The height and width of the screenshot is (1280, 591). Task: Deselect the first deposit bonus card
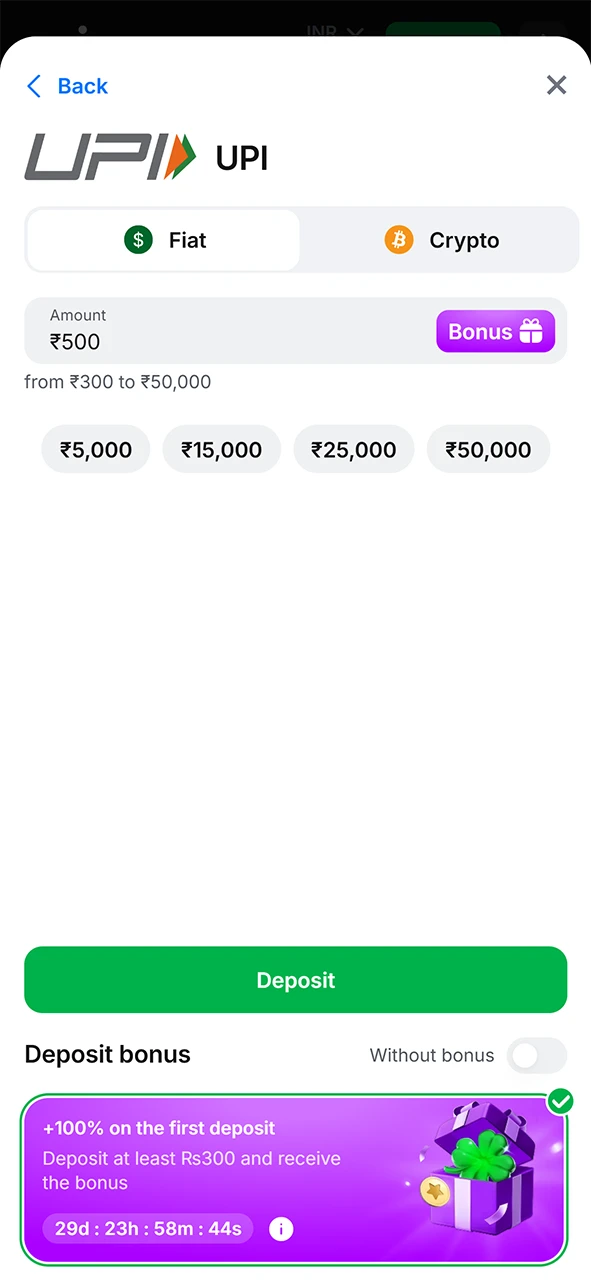click(200, 1180)
